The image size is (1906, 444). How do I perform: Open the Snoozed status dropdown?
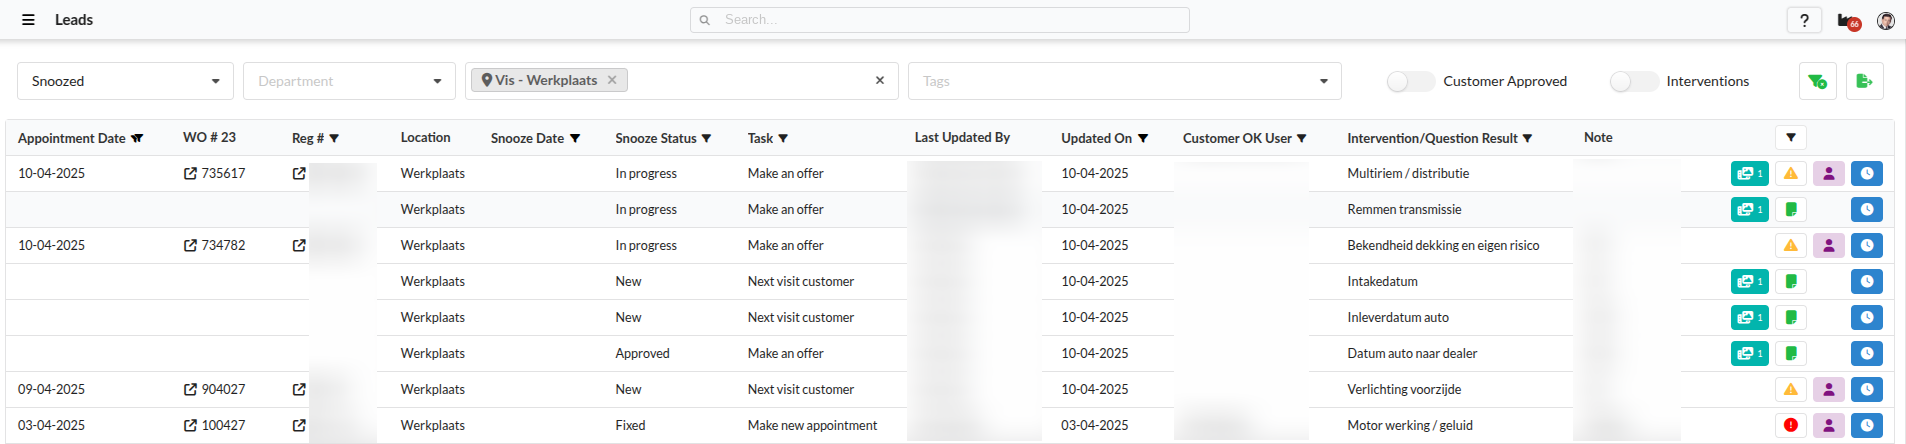click(x=125, y=81)
